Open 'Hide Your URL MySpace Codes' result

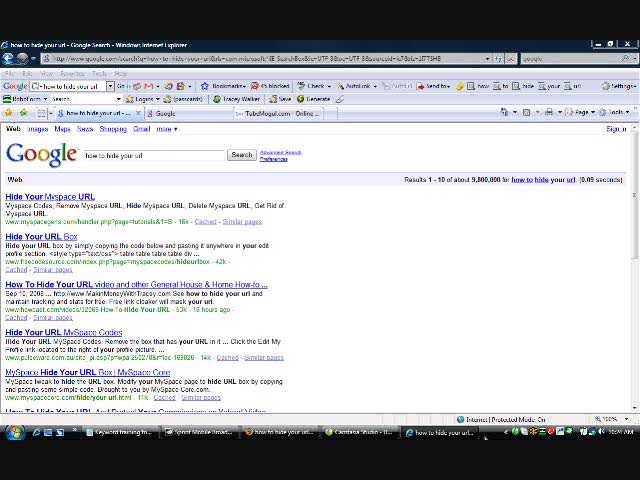64,333
